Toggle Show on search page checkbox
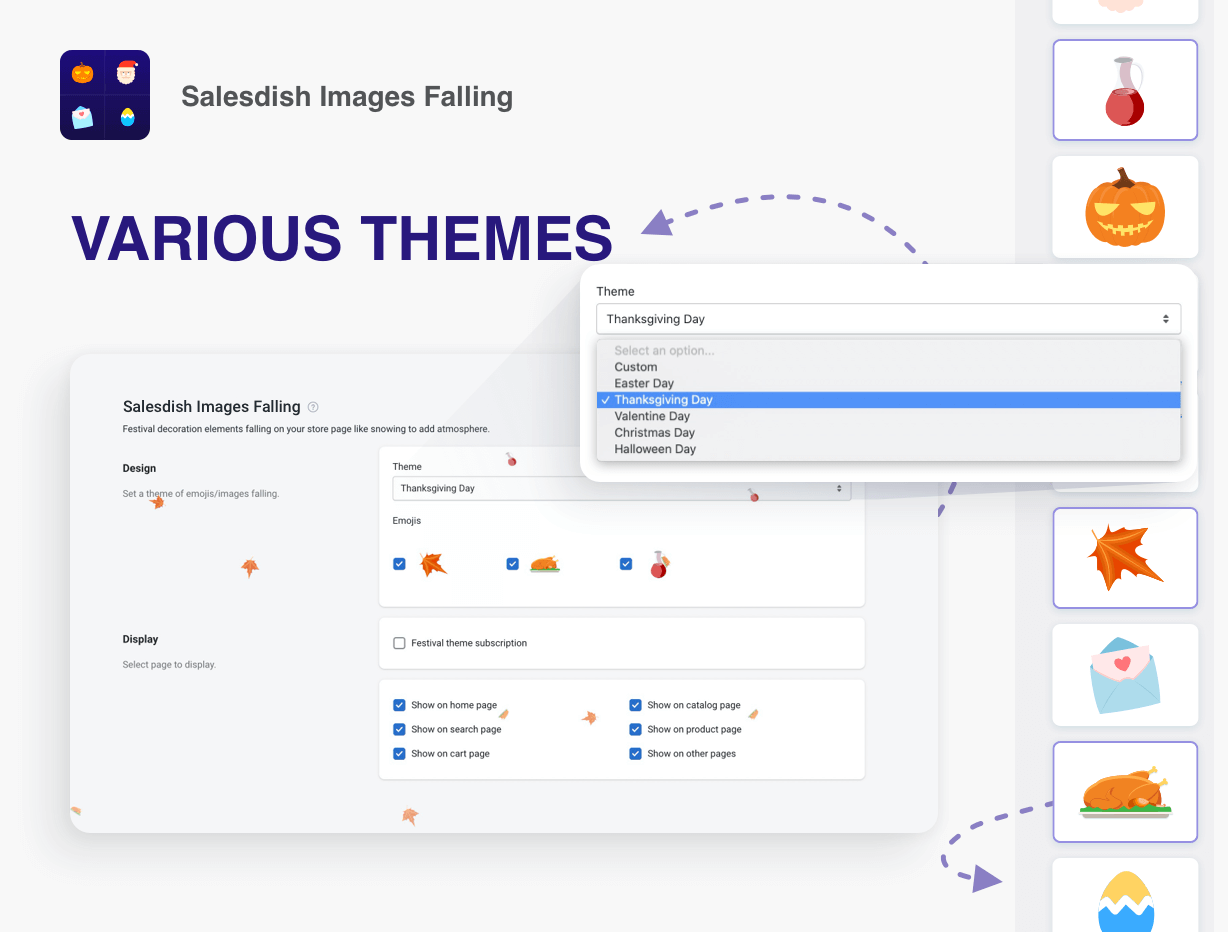 tap(399, 729)
